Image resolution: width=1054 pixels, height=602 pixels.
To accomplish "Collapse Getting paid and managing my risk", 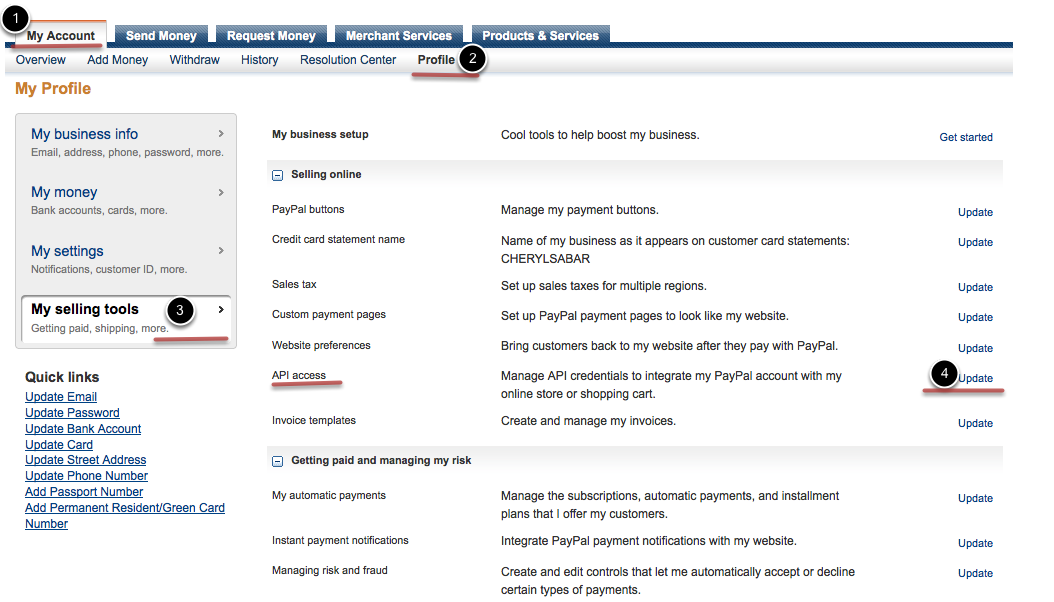I will click(x=277, y=461).
